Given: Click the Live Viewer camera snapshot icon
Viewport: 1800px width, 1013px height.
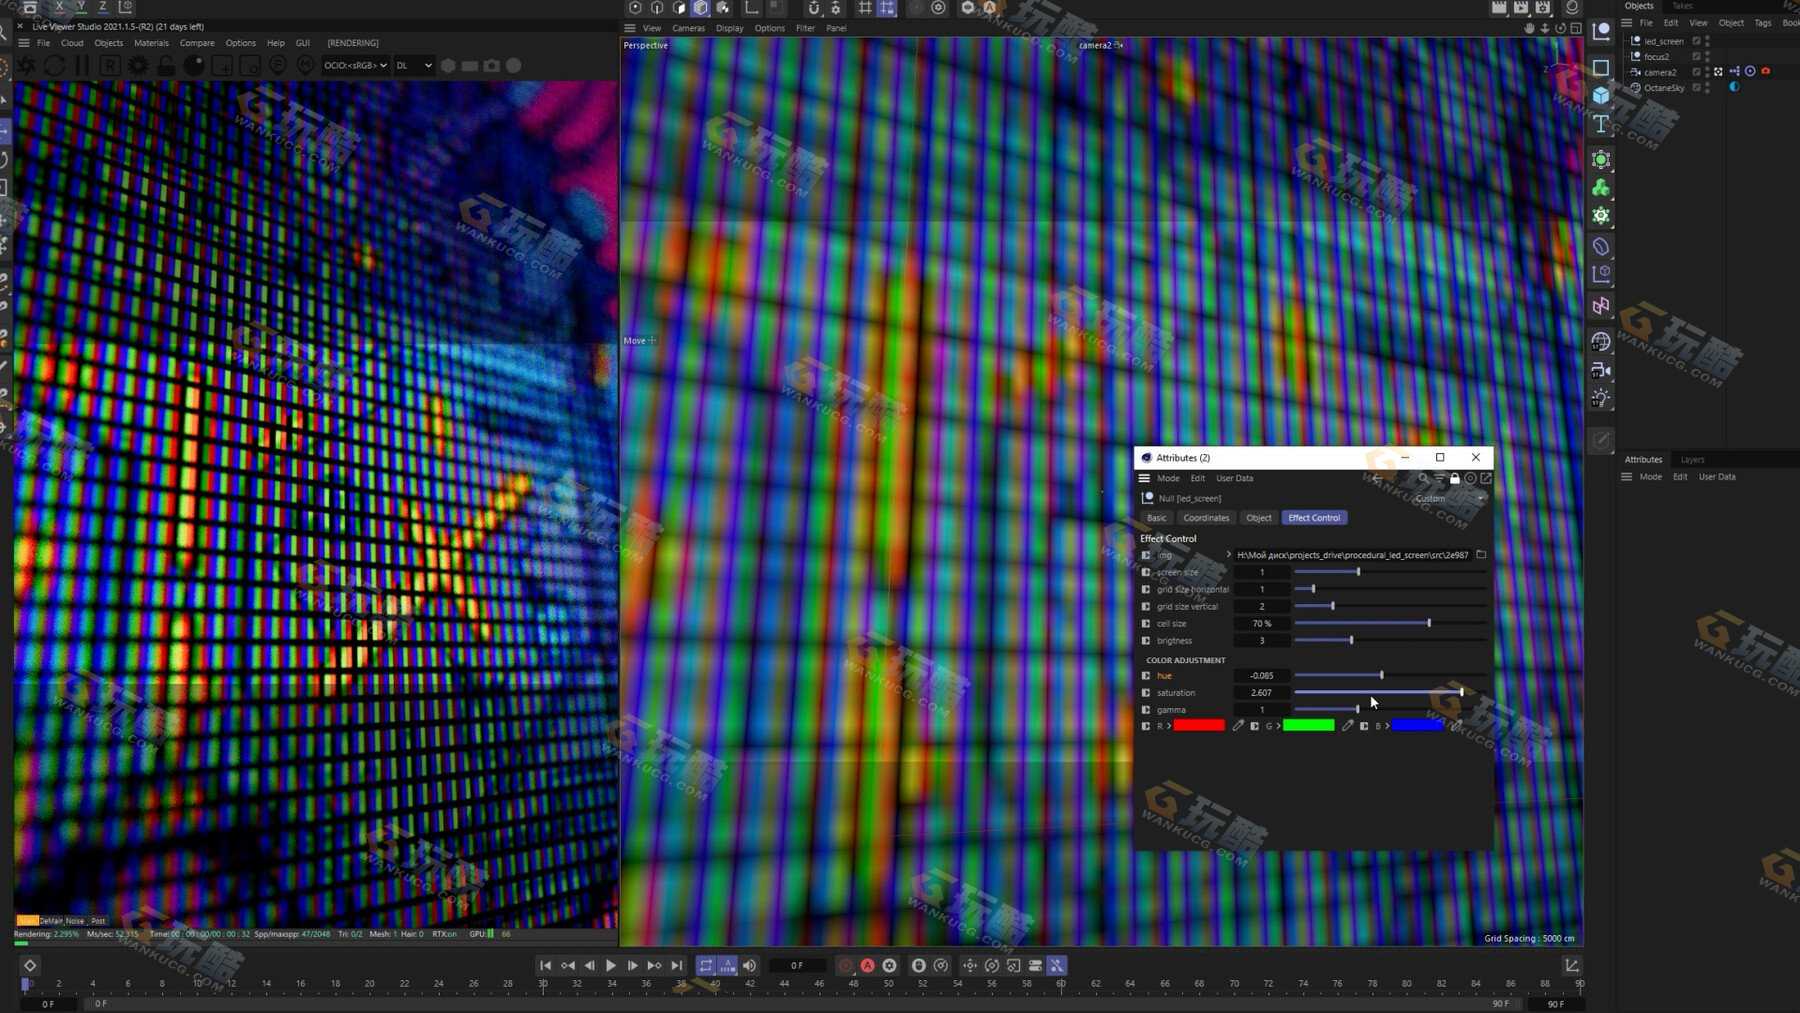Looking at the screenshot, I should point(491,65).
